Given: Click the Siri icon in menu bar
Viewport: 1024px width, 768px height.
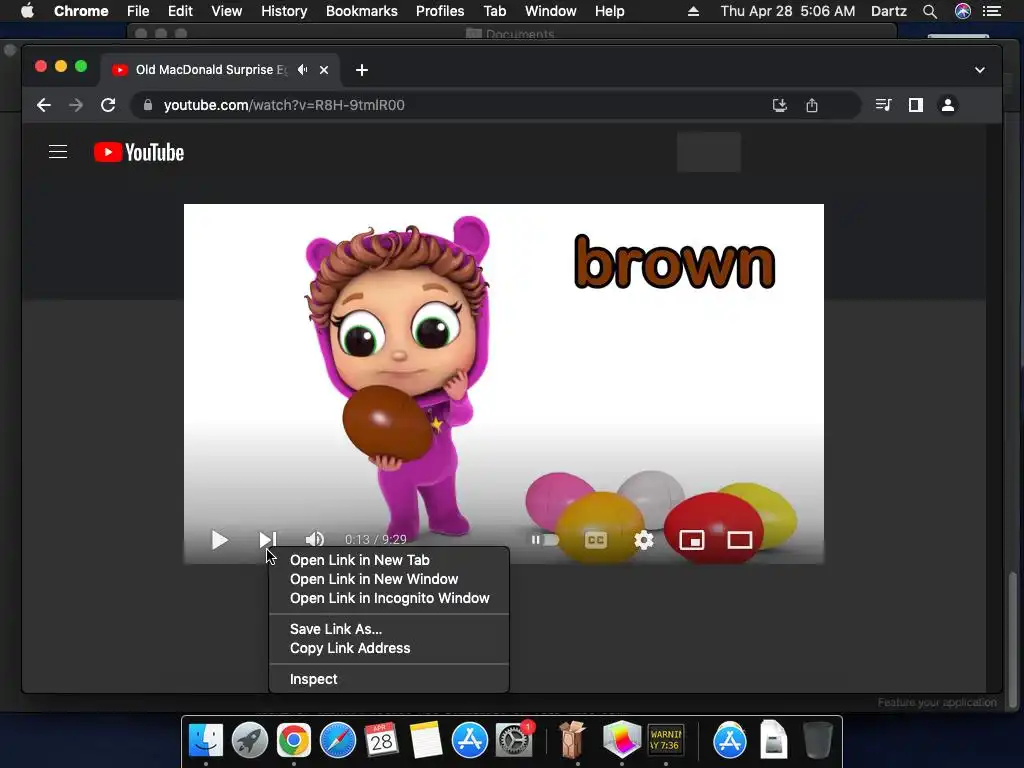Looking at the screenshot, I should click(x=963, y=11).
